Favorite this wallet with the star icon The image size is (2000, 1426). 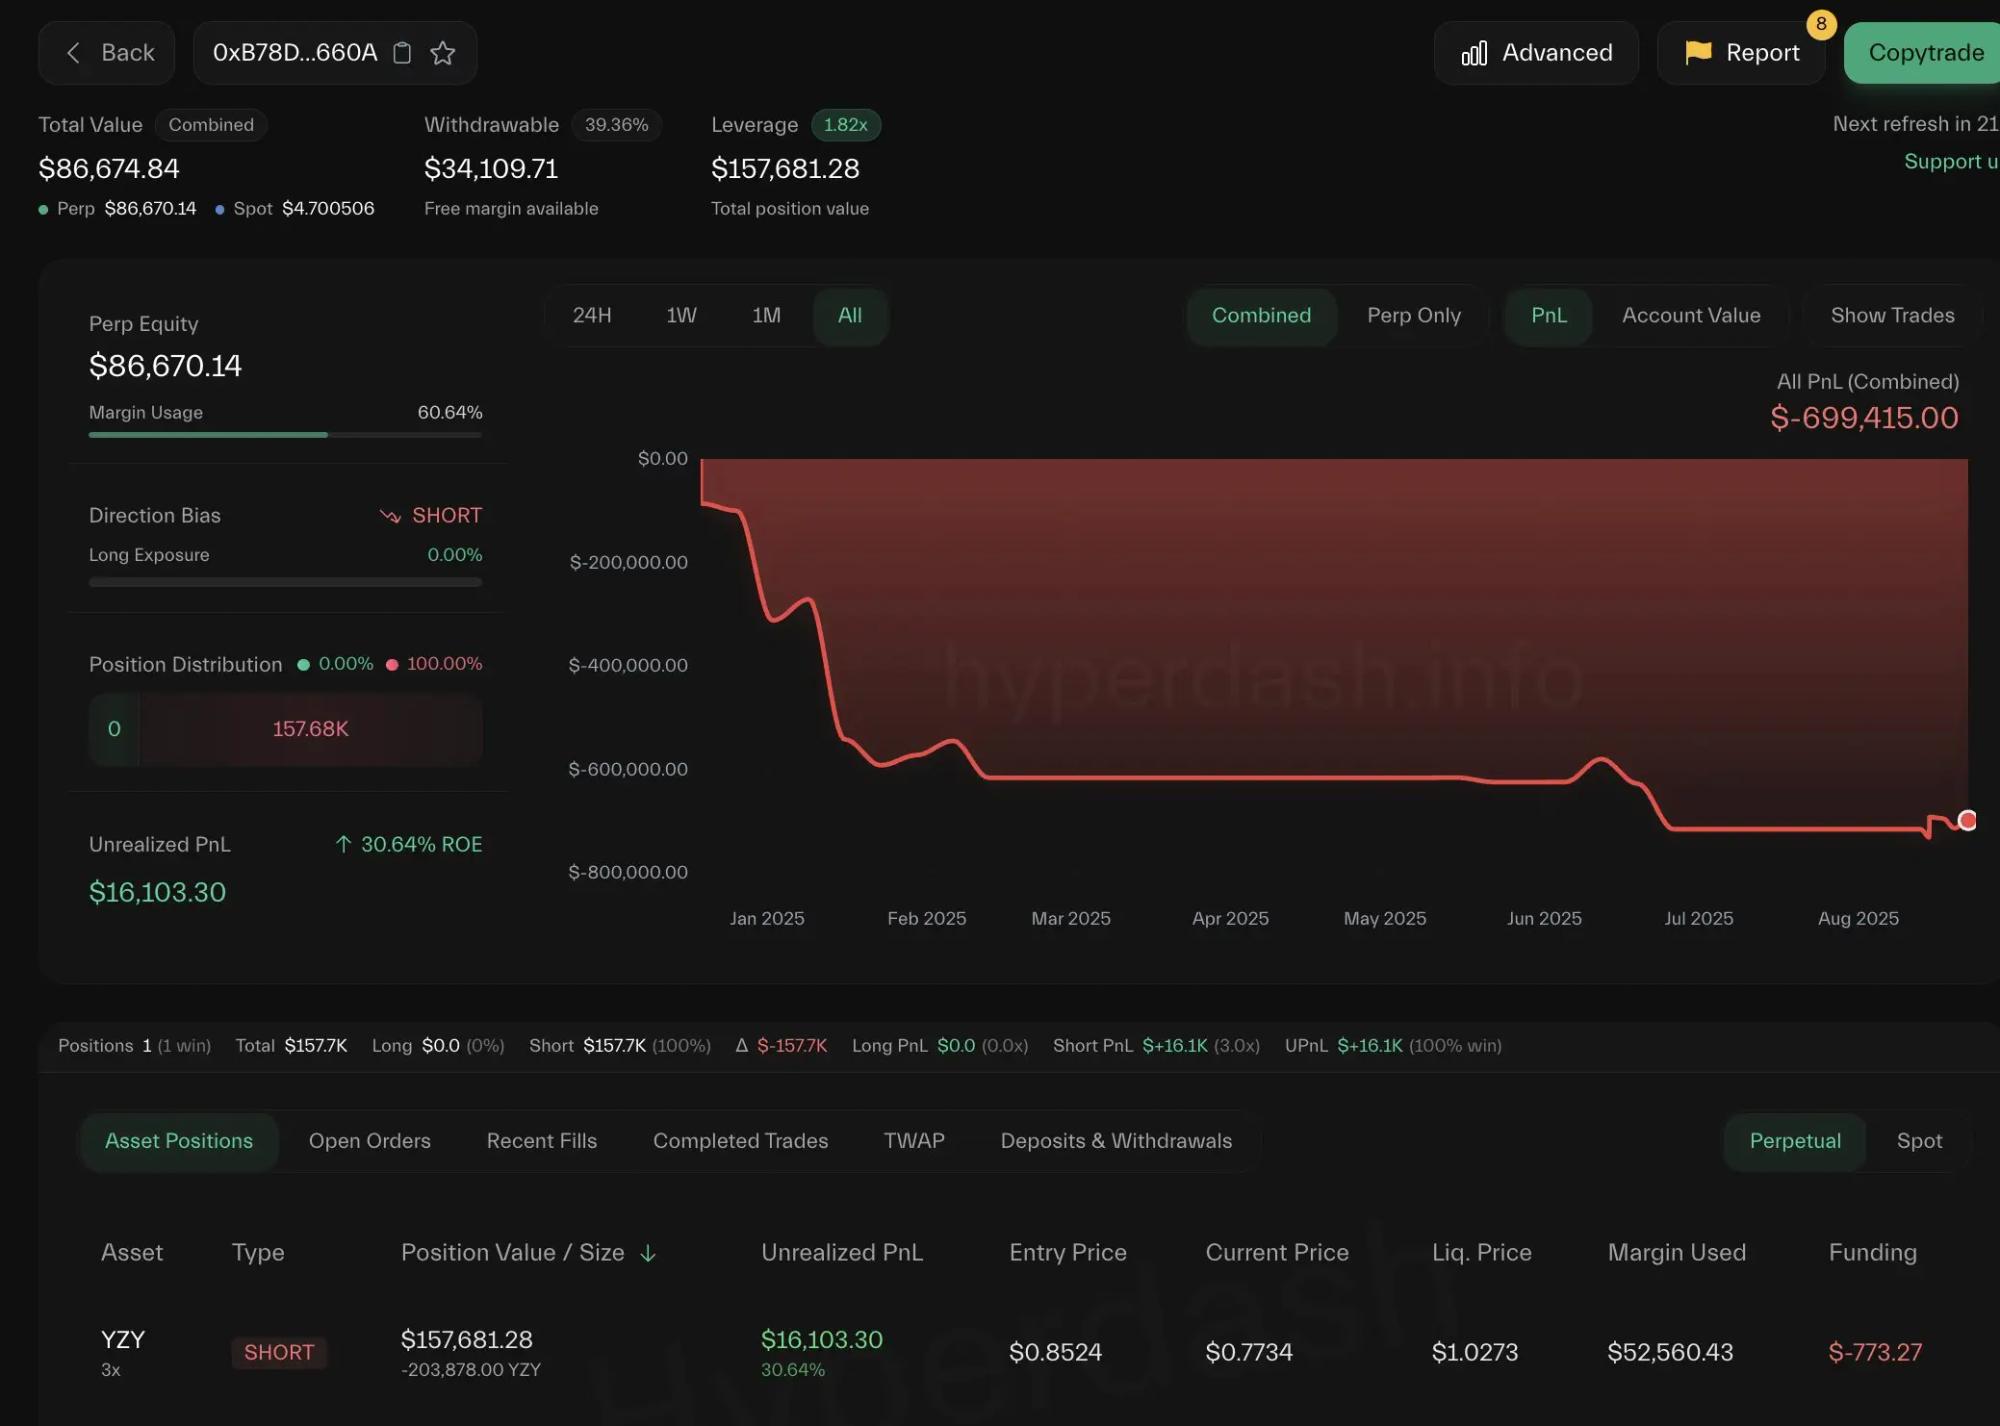click(443, 53)
